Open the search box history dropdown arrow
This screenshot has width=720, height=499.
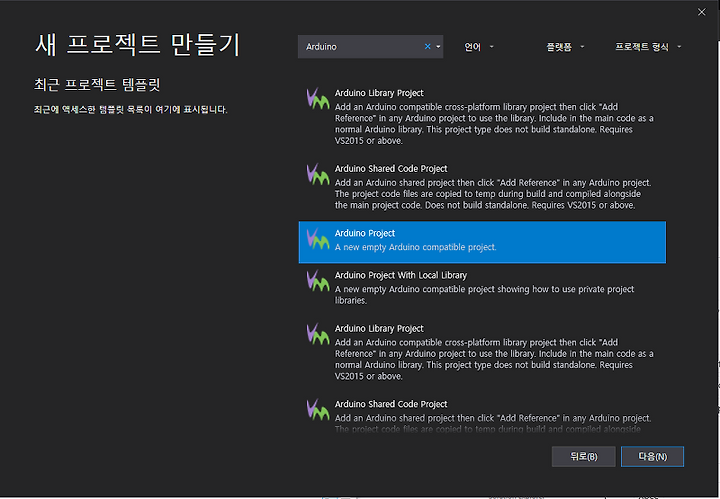tap(438, 47)
